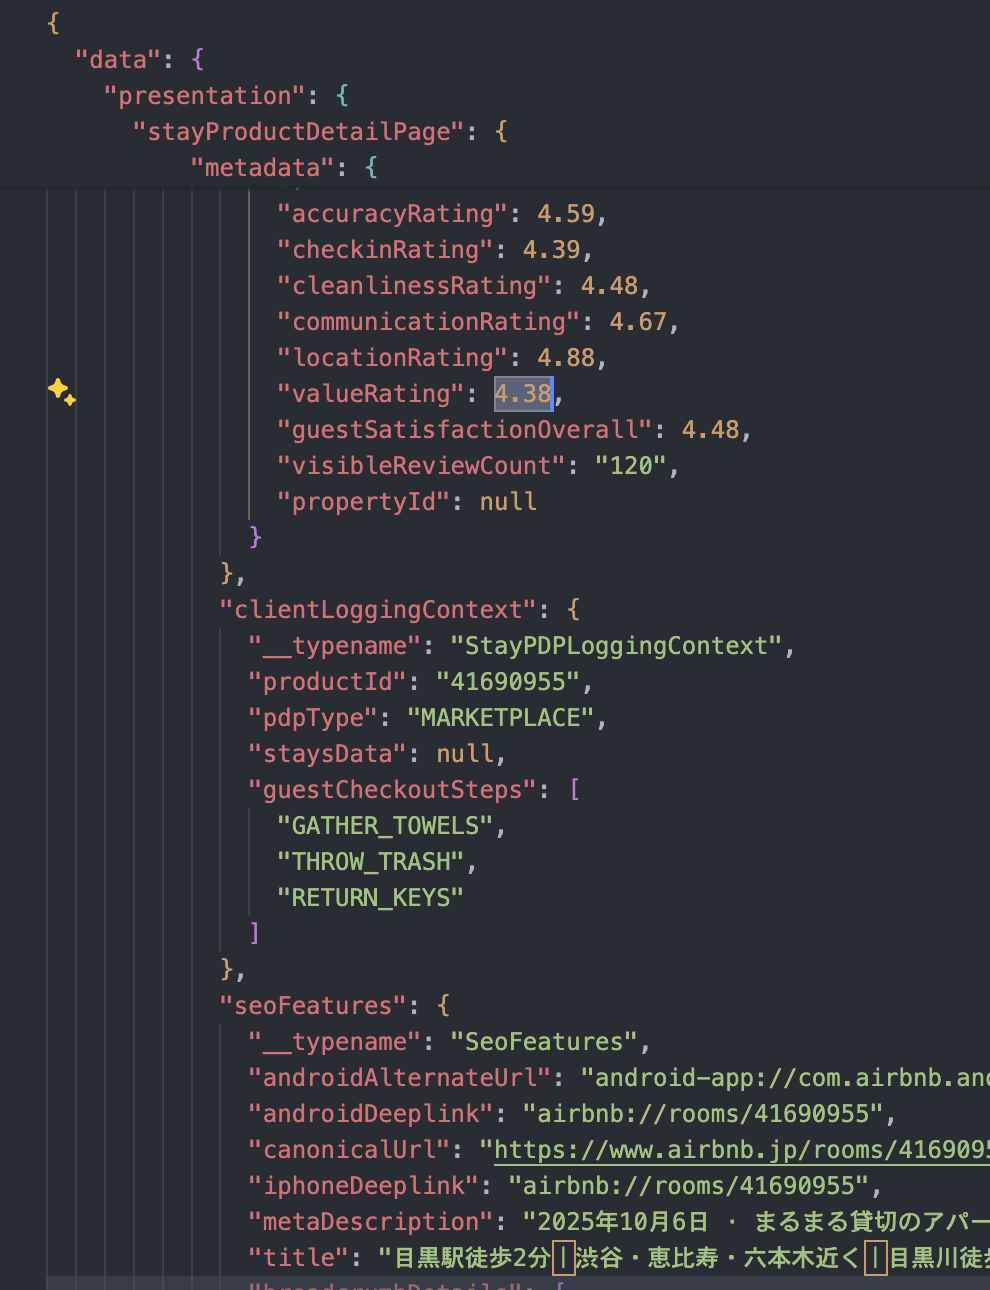Click the null value of propertyId
This screenshot has height=1290, width=990.
tap(507, 501)
